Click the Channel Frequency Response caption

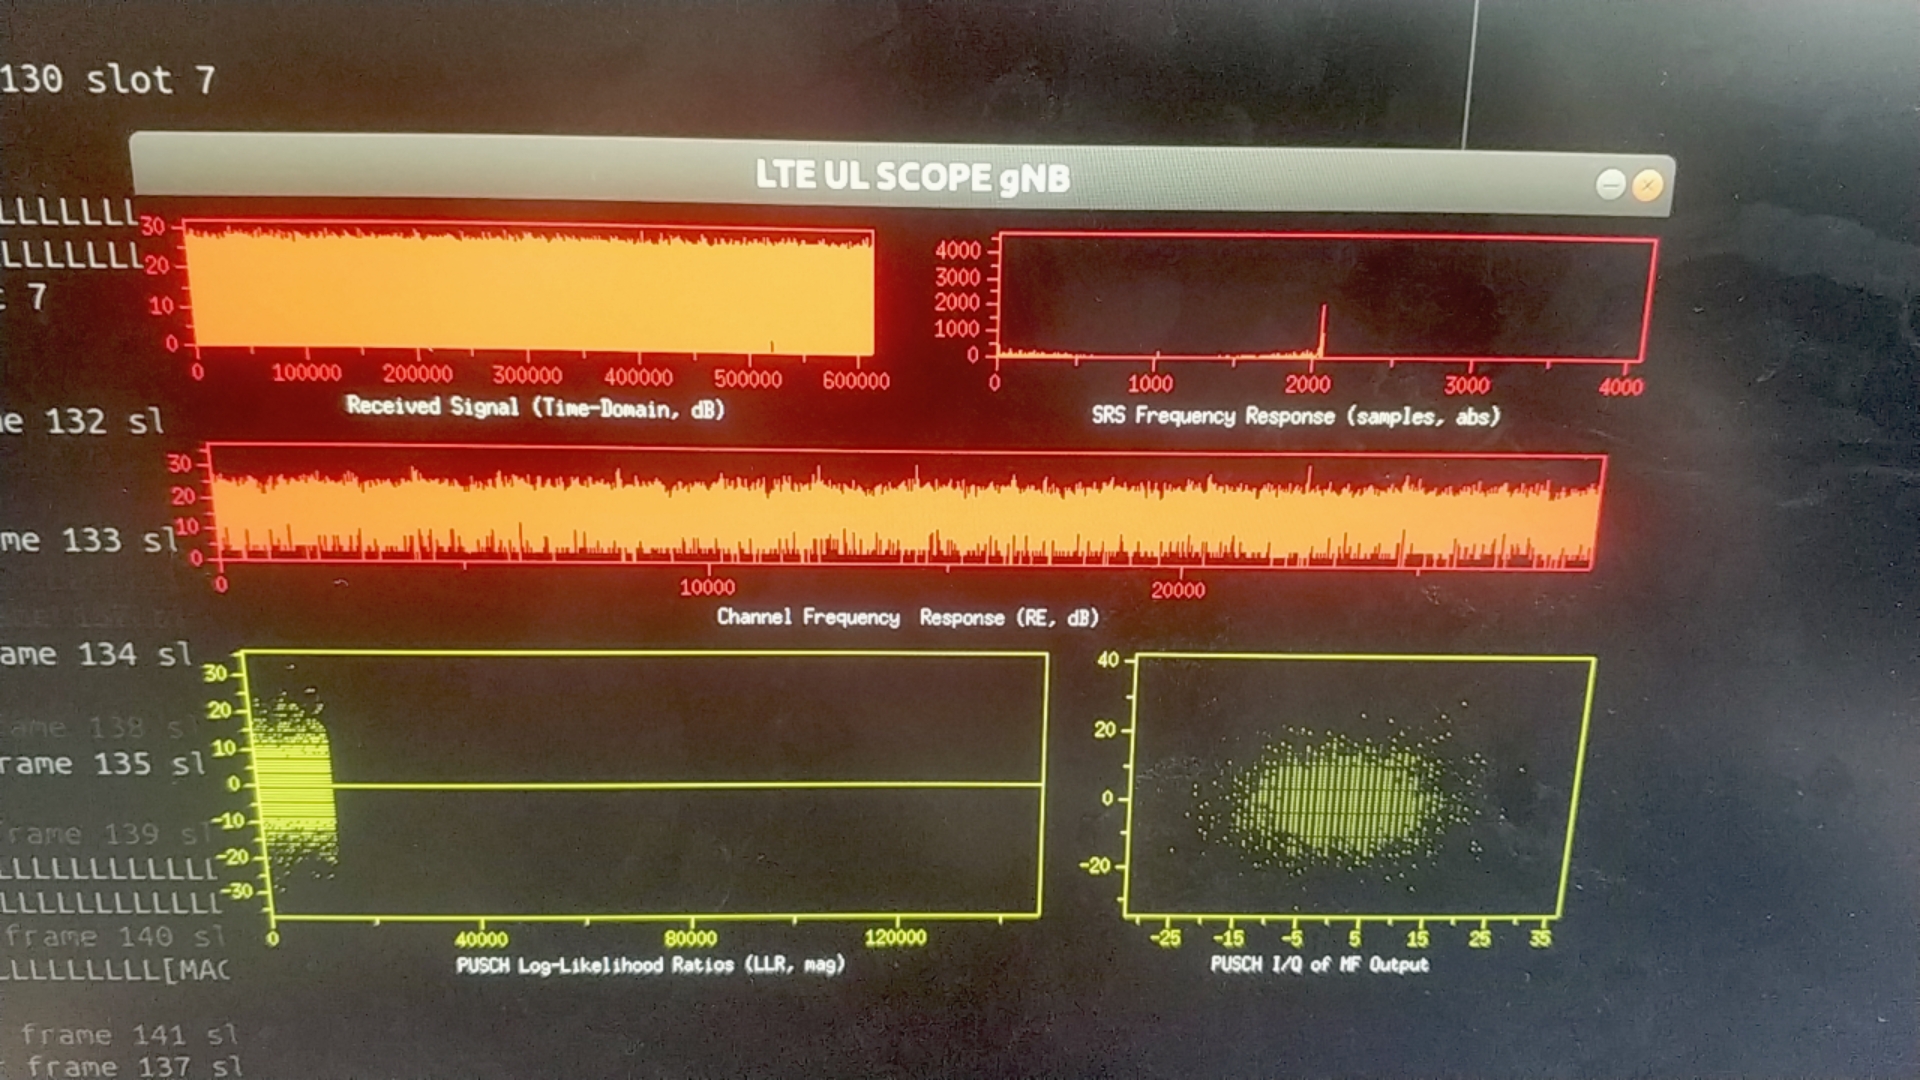pyautogui.click(x=908, y=617)
